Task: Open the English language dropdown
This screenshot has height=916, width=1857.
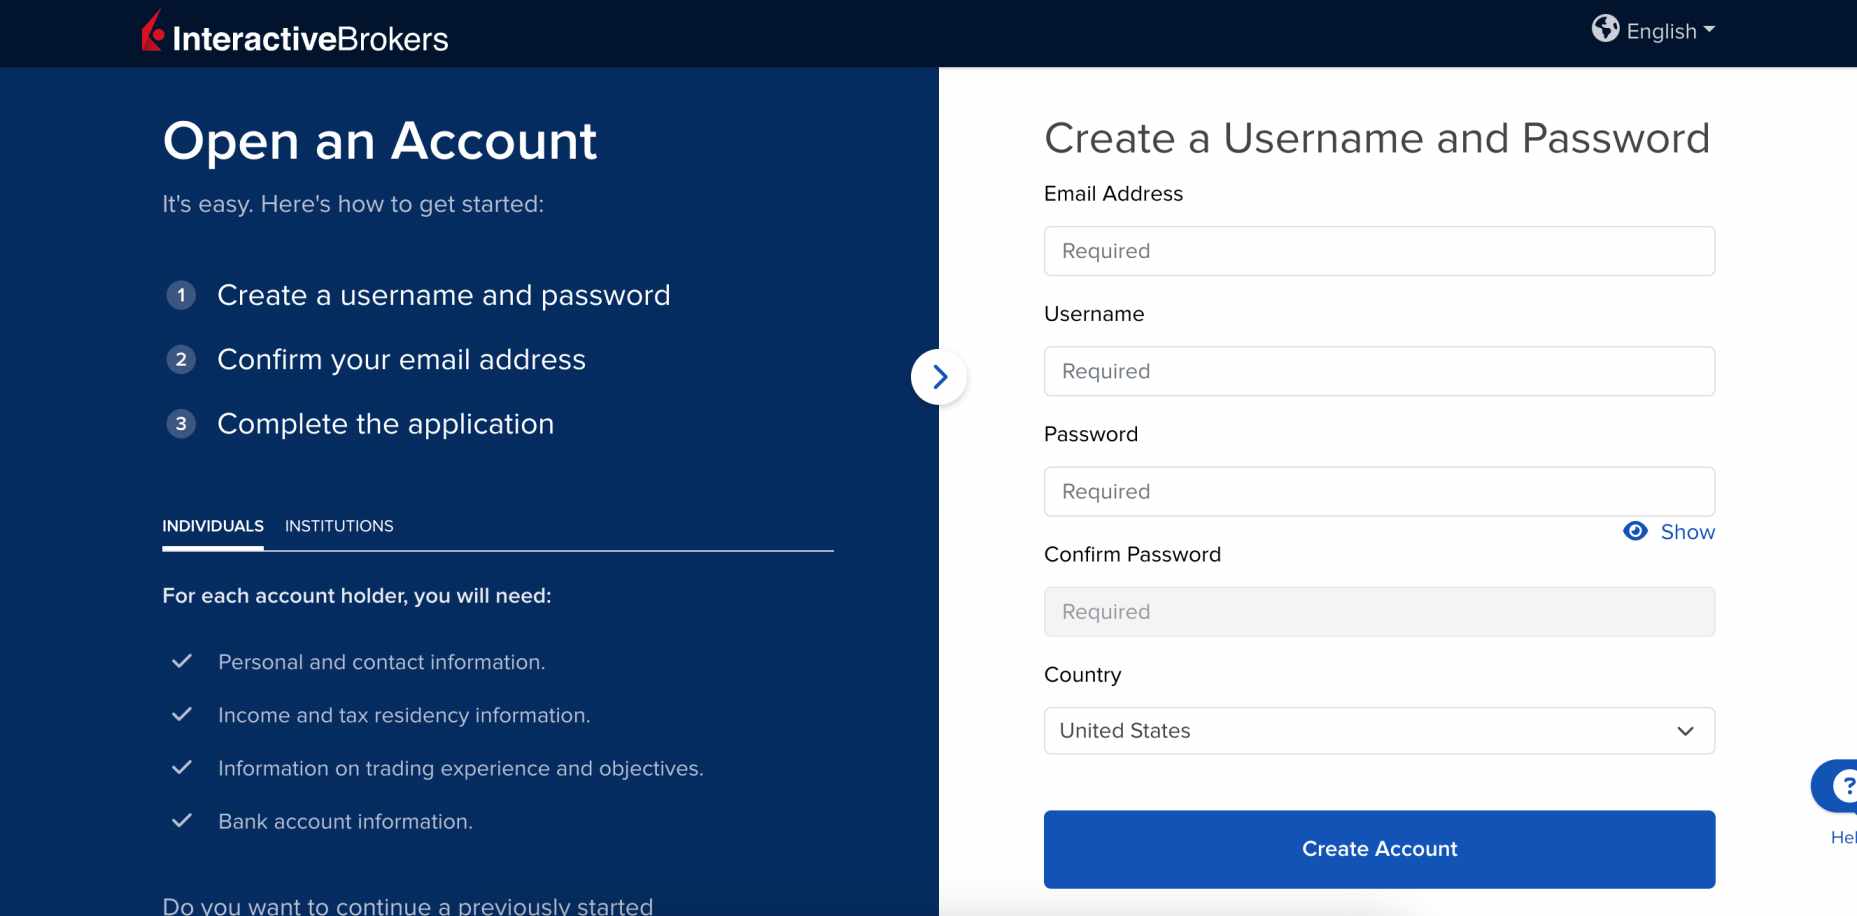Action: click(1670, 31)
